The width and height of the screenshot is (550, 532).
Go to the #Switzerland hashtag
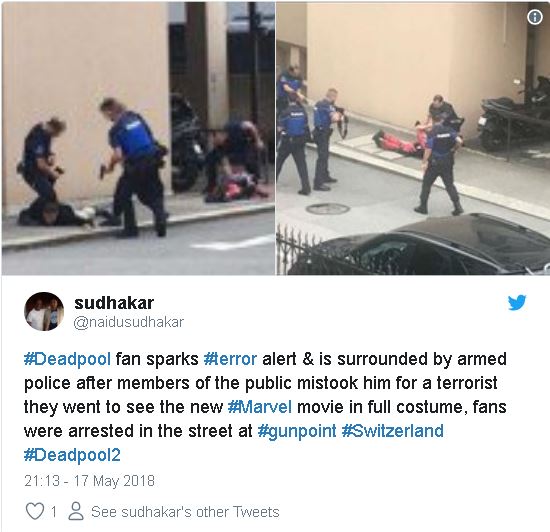(393, 431)
